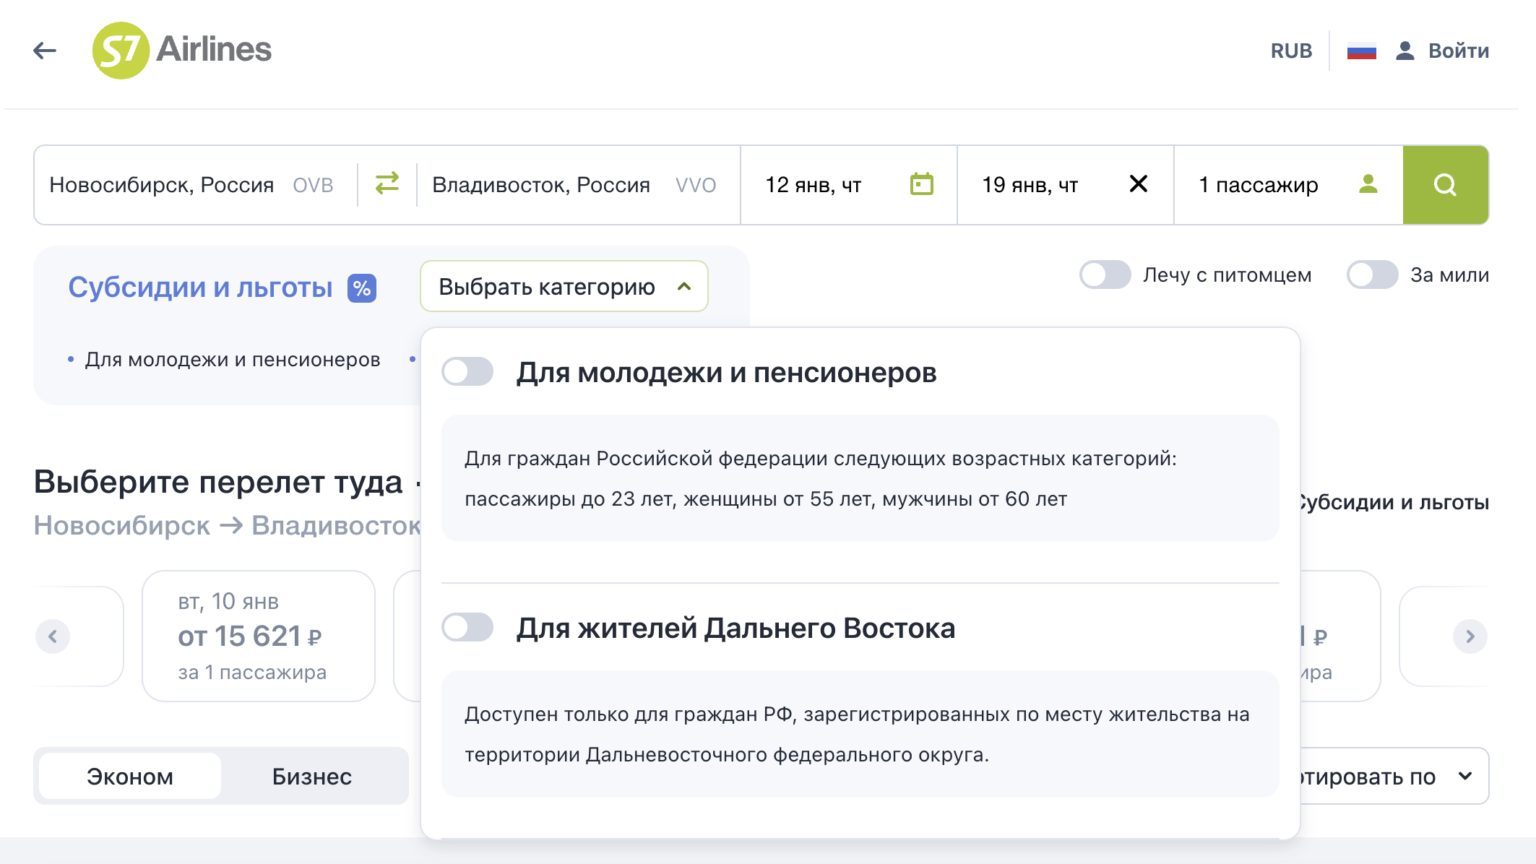This screenshot has width=1536, height=864.
Task: Select date card вт, 10 янв
Action: coord(259,636)
